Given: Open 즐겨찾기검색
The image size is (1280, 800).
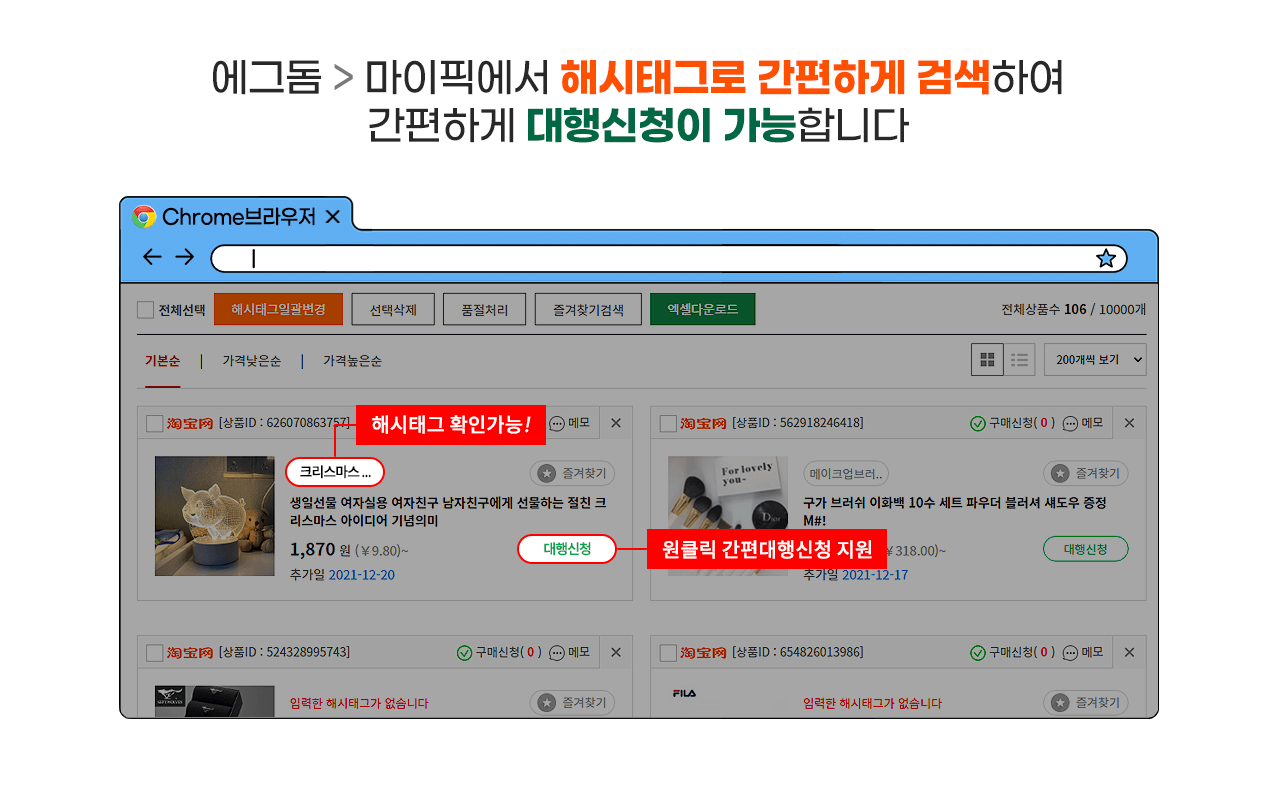Looking at the screenshot, I should pos(588,310).
